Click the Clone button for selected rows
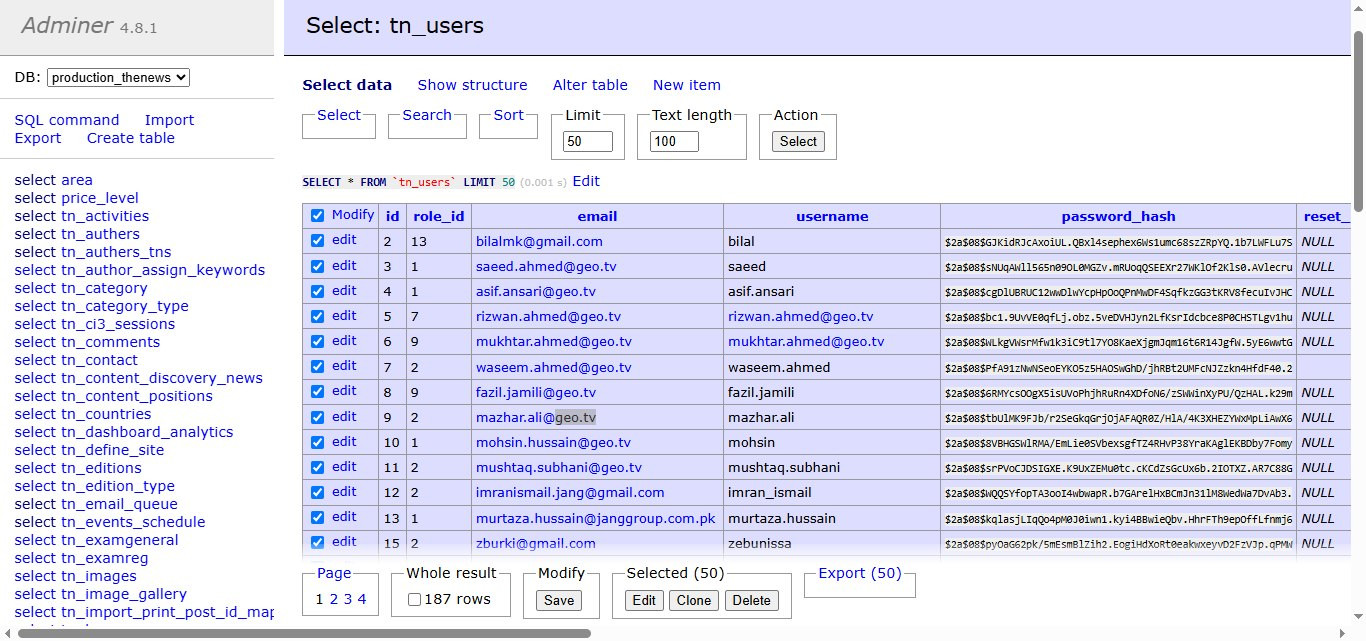 coord(693,600)
